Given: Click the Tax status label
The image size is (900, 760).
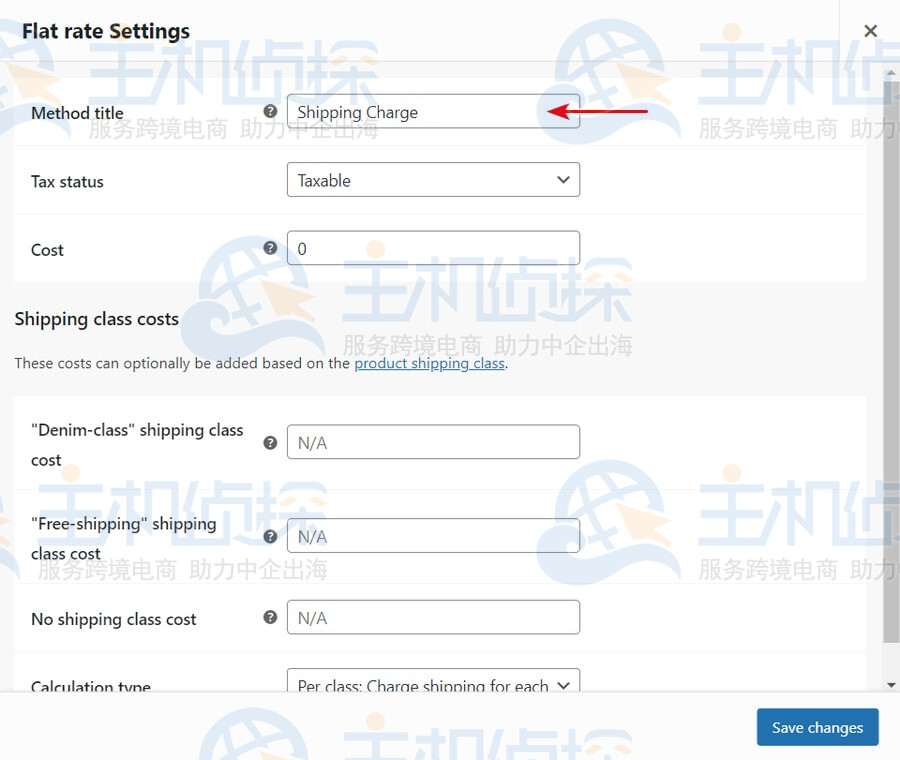Looking at the screenshot, I should (67, 182).
